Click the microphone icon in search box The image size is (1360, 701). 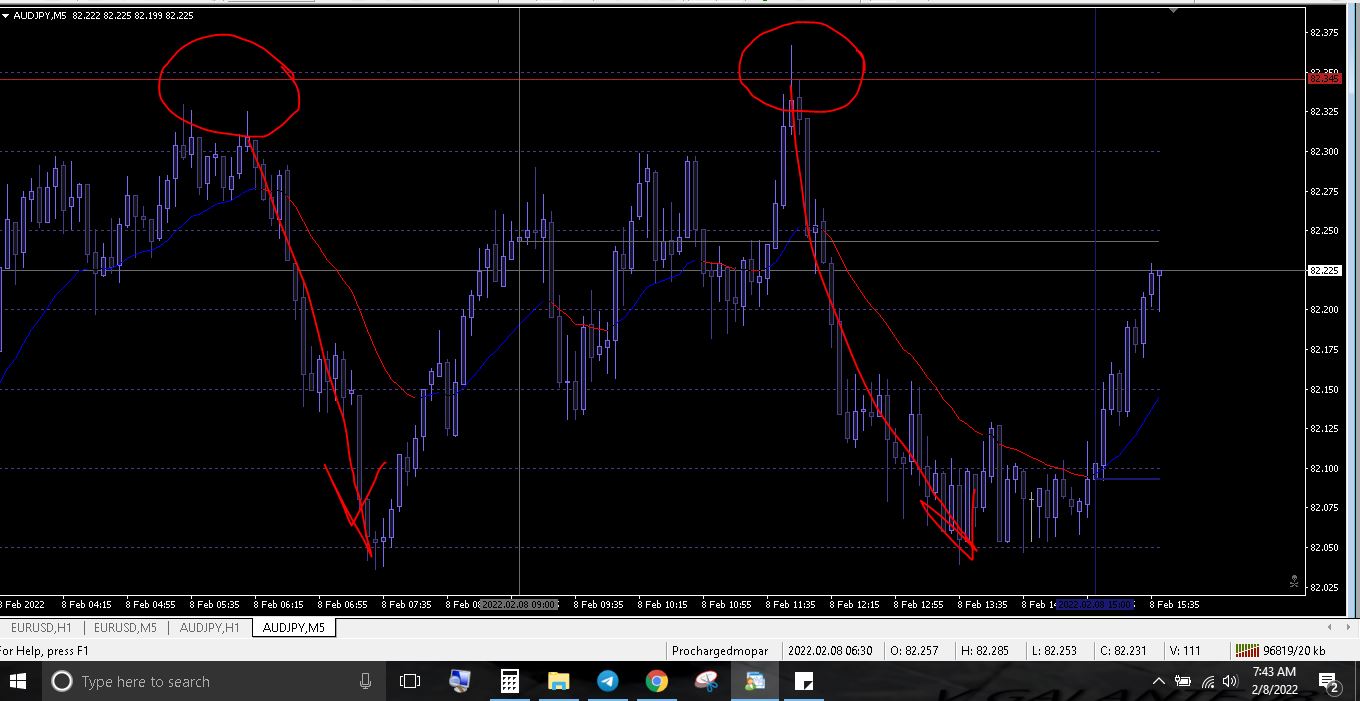pos(366,681)
